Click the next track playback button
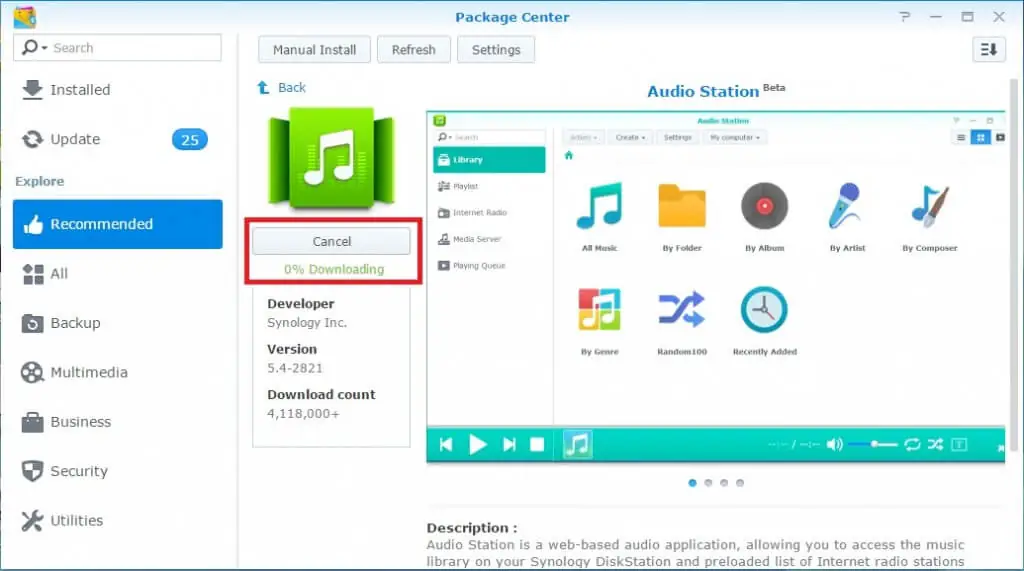 [509, 445]
